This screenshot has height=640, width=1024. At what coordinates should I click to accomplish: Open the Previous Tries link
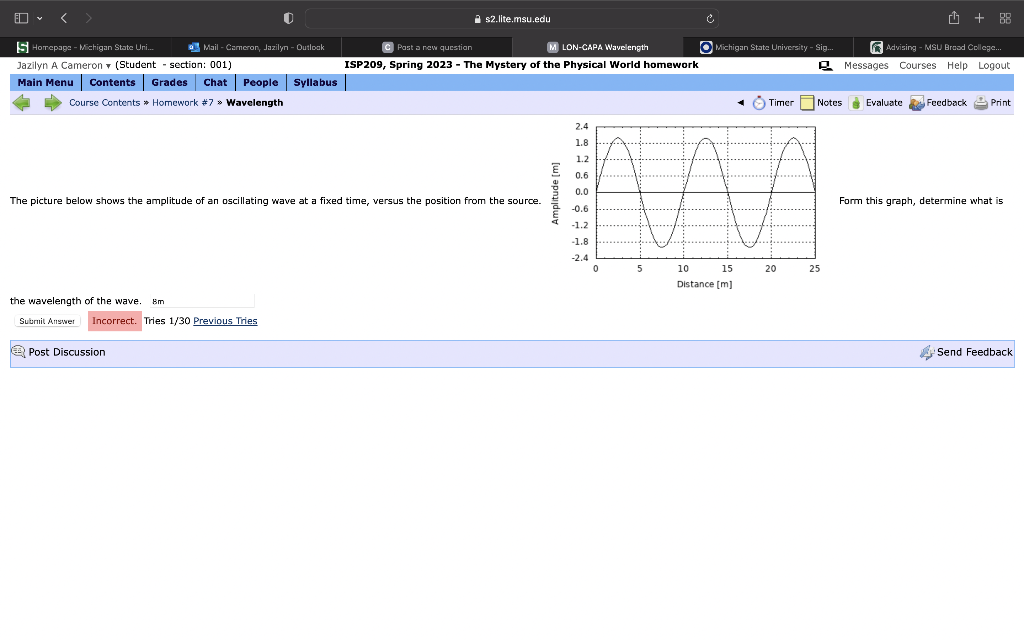pos(225,321)
